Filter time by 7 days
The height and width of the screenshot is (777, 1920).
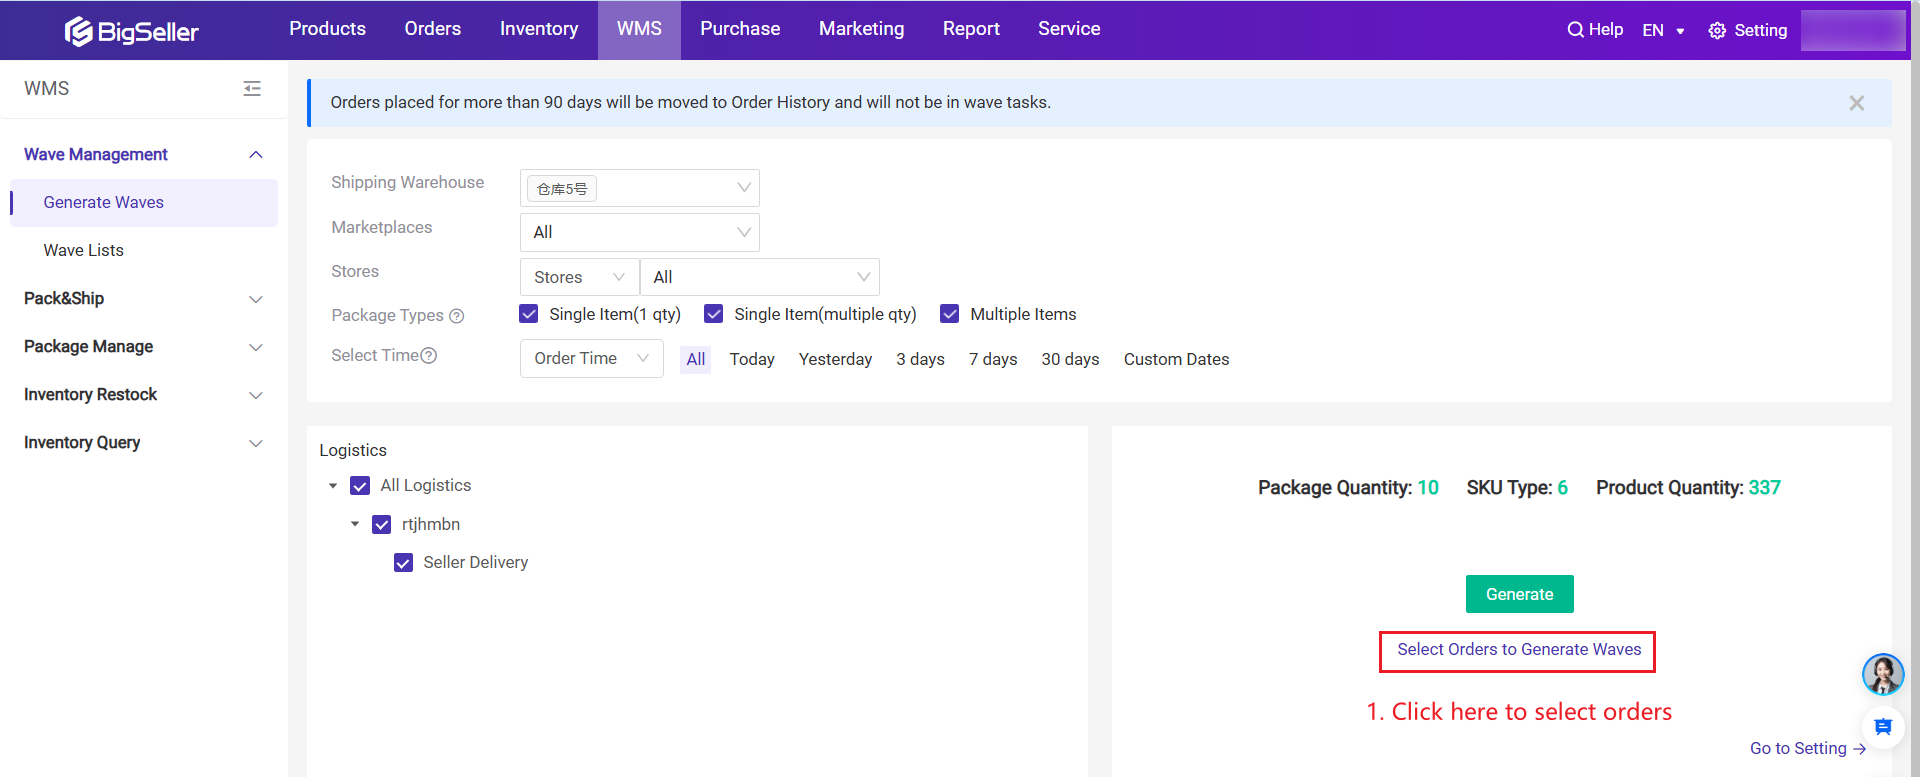pyautogui.click(x=993, y=360)
